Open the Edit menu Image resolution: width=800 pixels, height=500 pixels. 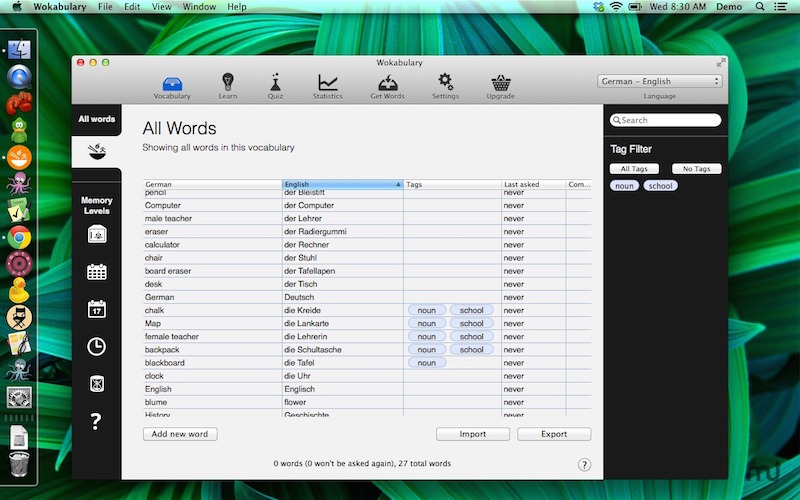point(132,7)
